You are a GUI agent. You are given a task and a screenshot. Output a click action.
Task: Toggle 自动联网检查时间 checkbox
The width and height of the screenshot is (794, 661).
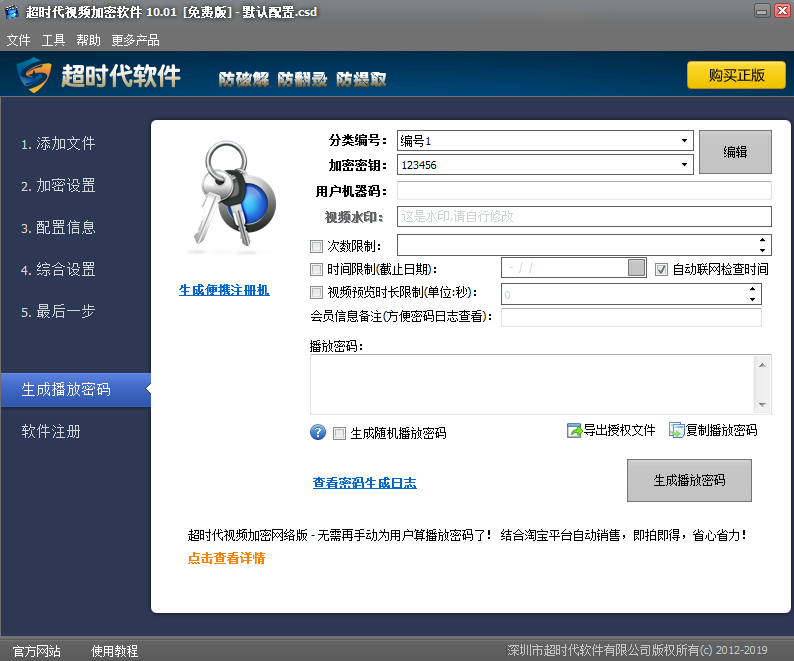[x=661, y=269]
